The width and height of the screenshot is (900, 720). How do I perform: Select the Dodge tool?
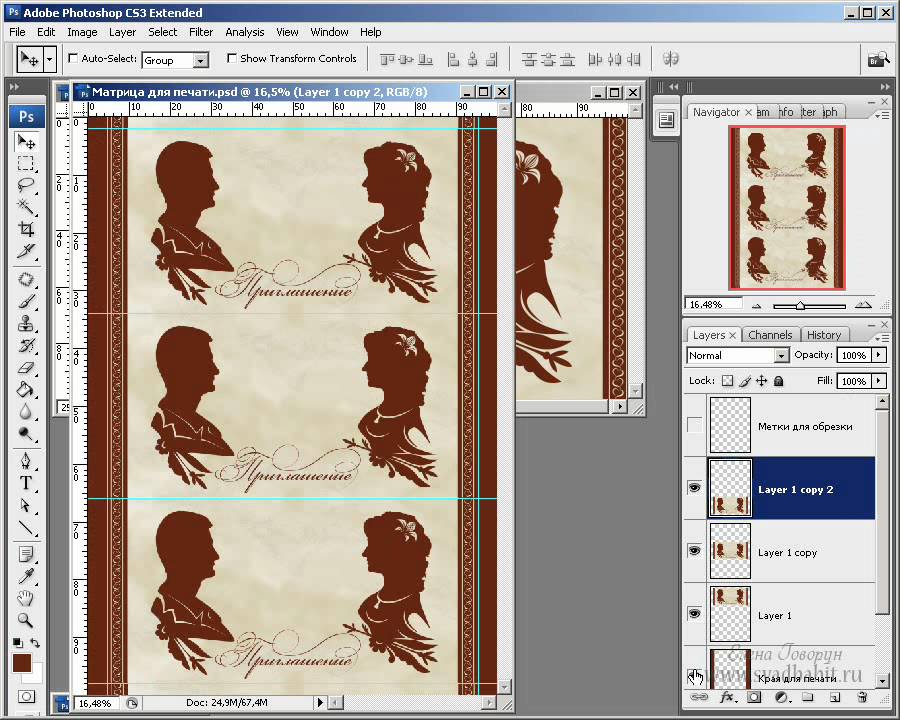click(26, 433)
